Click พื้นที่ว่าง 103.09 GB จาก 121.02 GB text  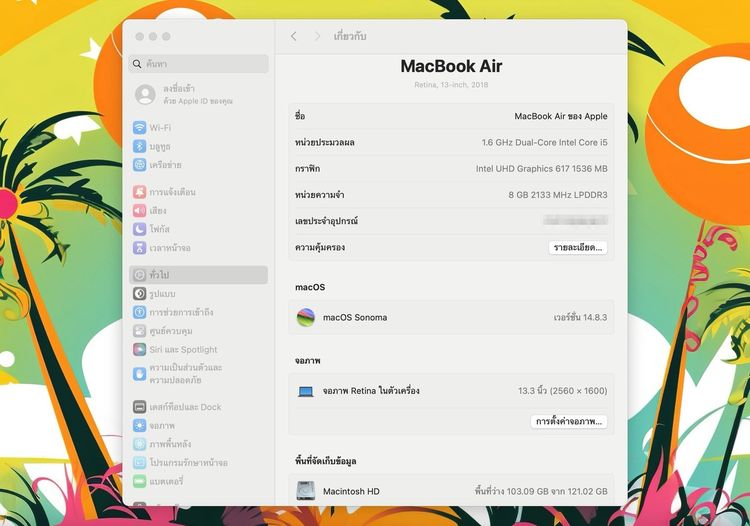pos(541,491)
